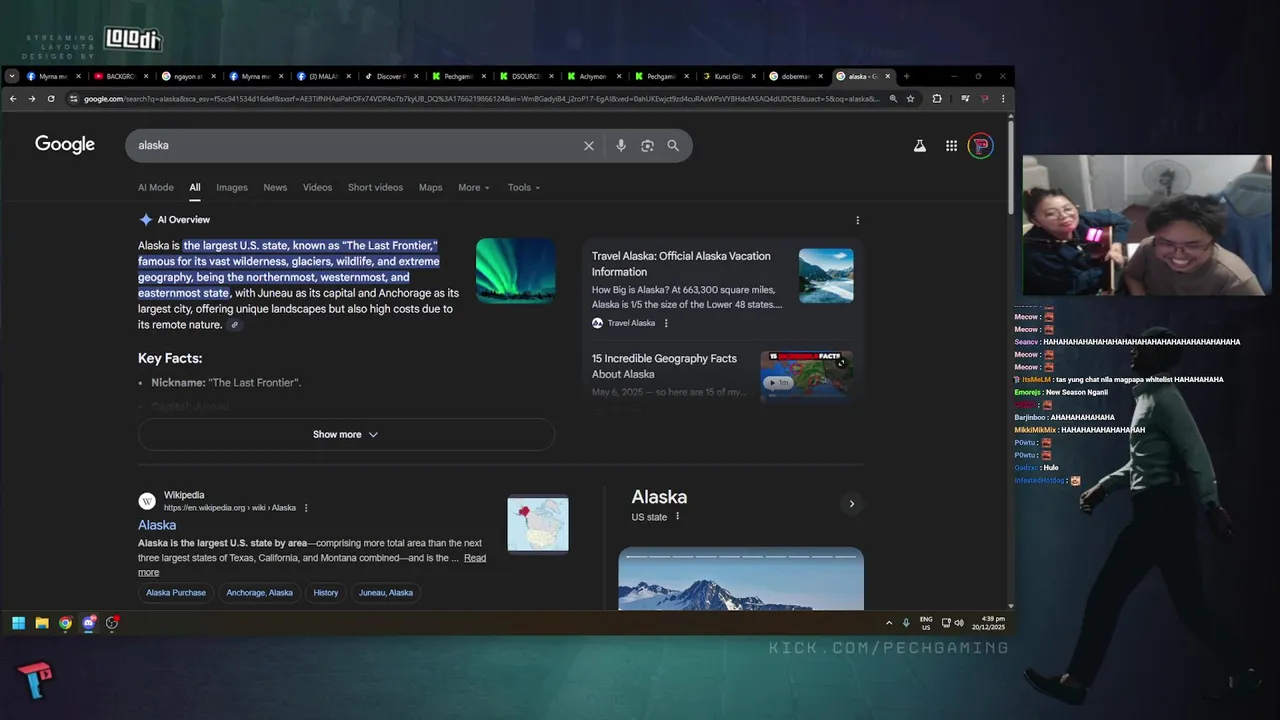Reload the Google page
This screenshot has height=720, width=1280.
point(51,99)
